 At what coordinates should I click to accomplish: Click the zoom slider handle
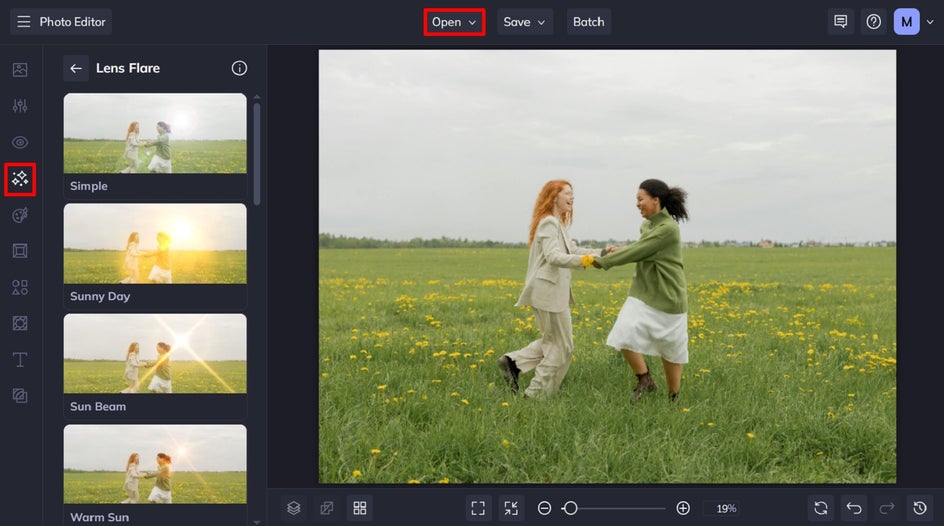569,508
